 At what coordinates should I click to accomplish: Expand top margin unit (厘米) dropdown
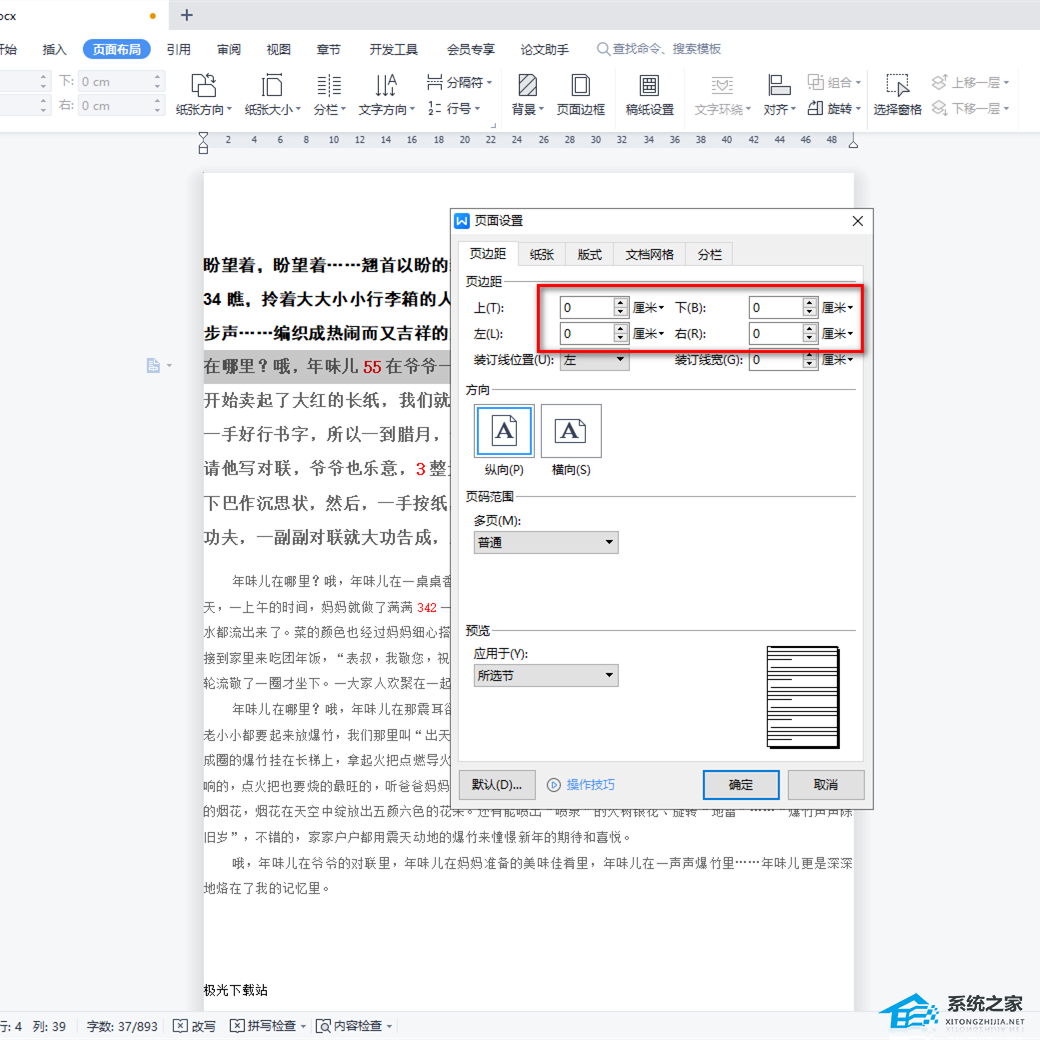649,308
